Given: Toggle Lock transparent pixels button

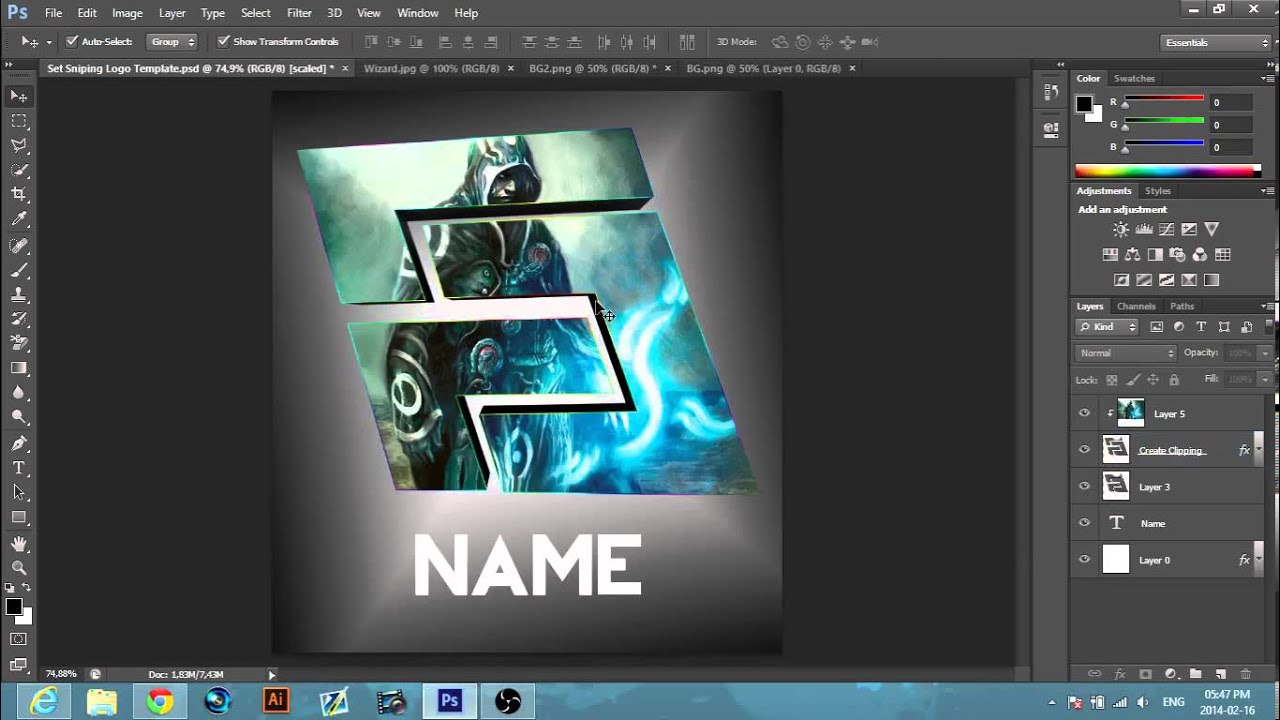Looking at the screenshot, I should click(1111, 380).
